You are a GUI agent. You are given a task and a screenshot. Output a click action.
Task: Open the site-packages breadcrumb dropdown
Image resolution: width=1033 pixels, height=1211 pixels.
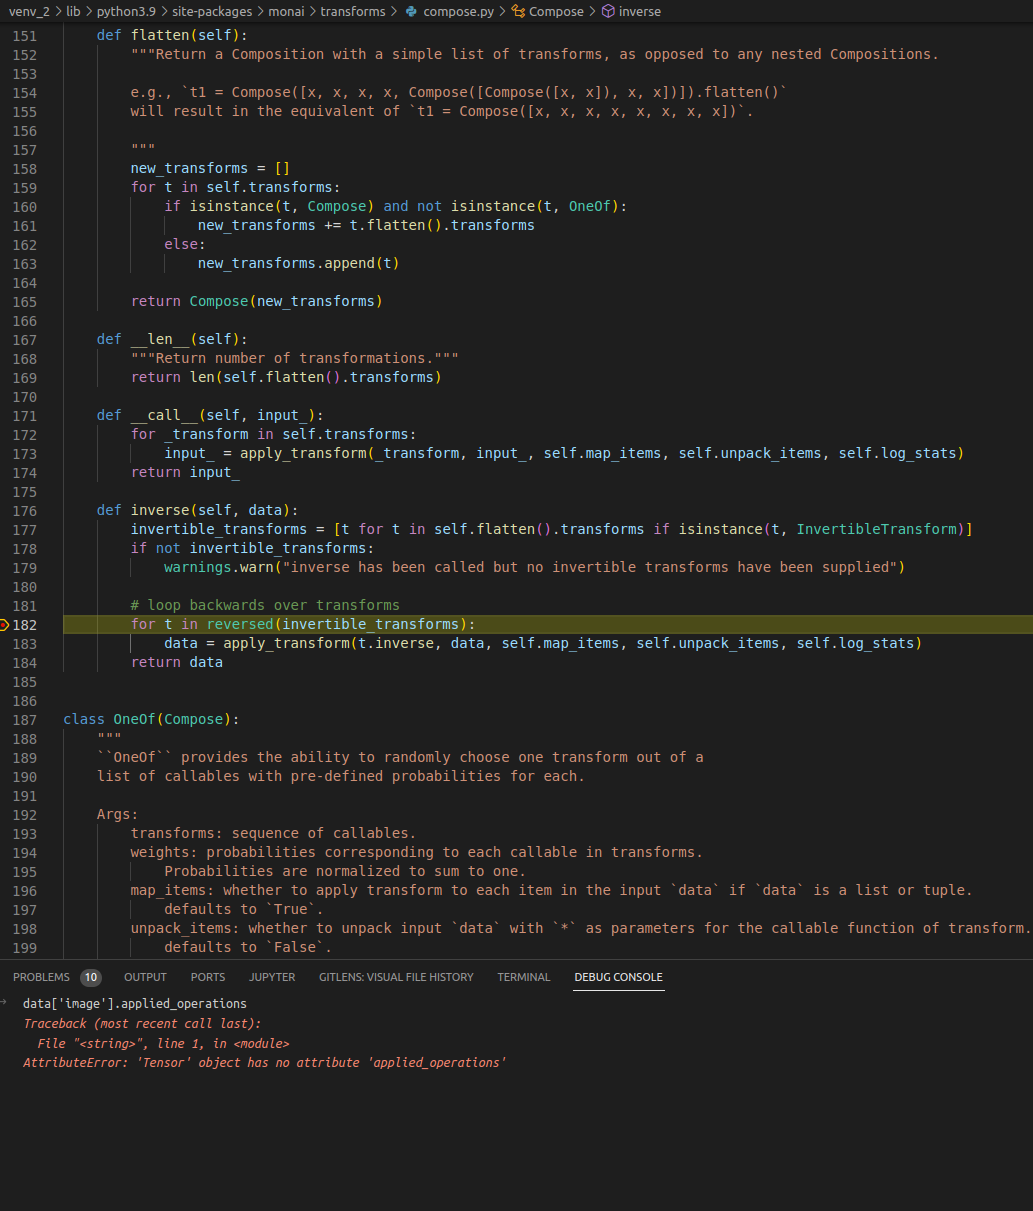[210, 12]
